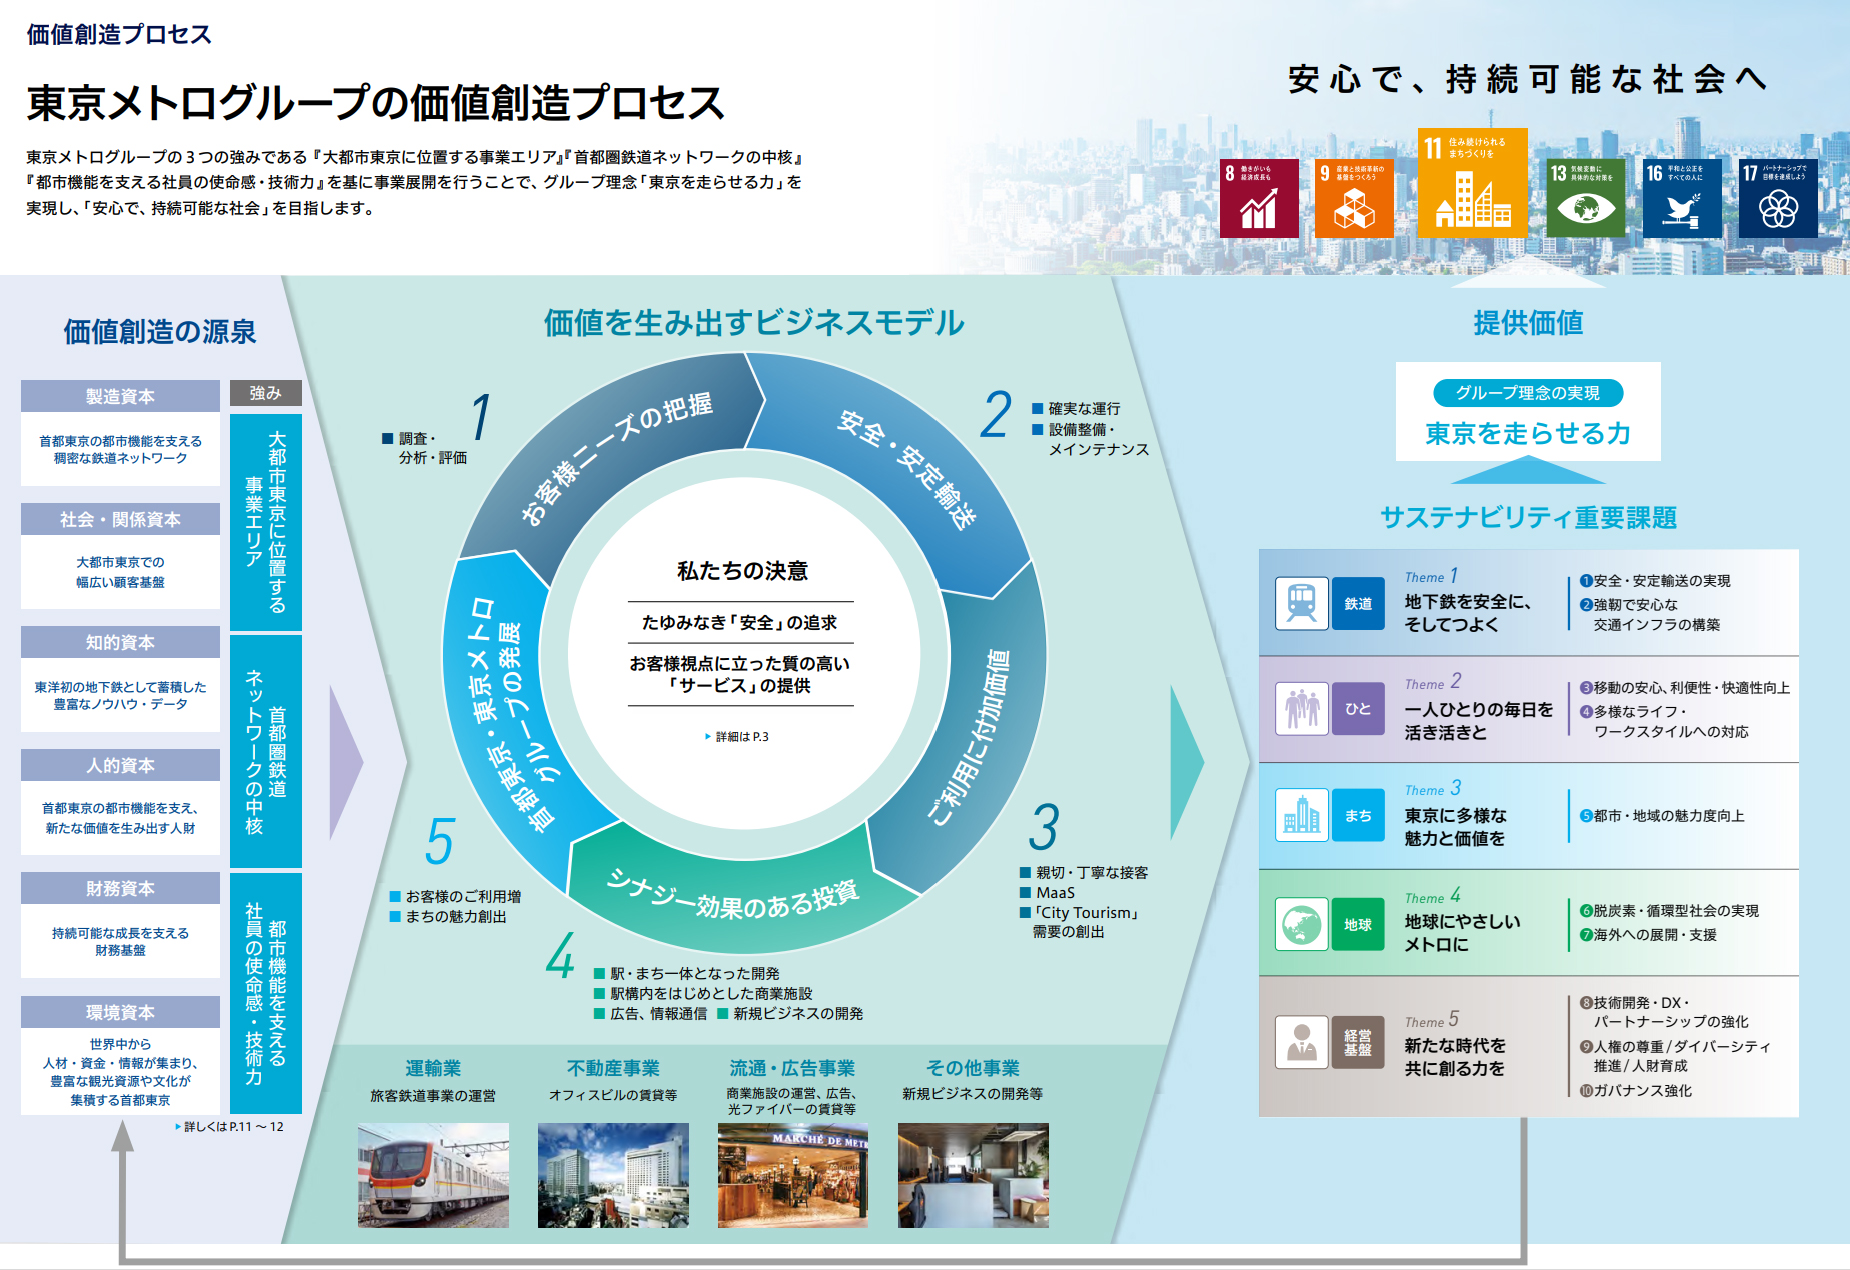
Task: Select the 人的資本 header
Action: (x=120, y=765)
